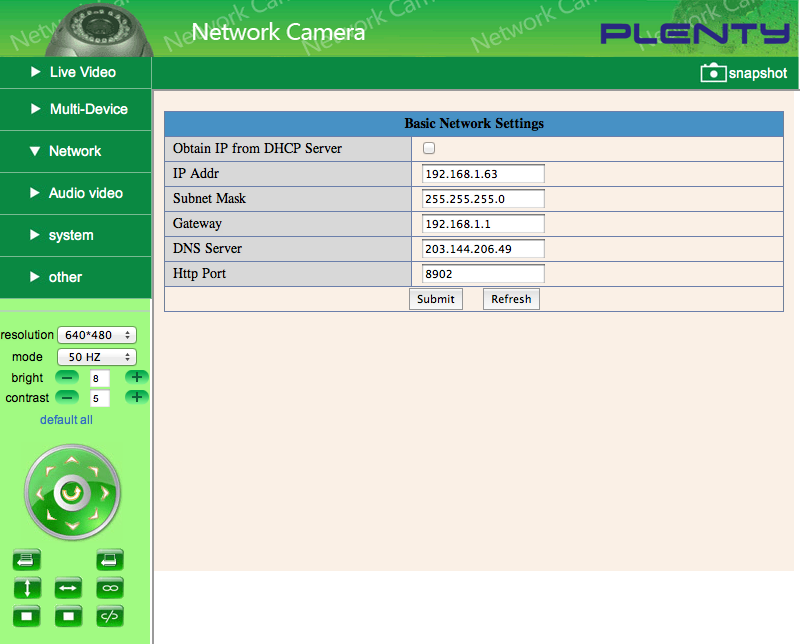This screenshot has height=644, width=800.
Task: Stop horizontal patrol square button
Action: tap(68, 616)
